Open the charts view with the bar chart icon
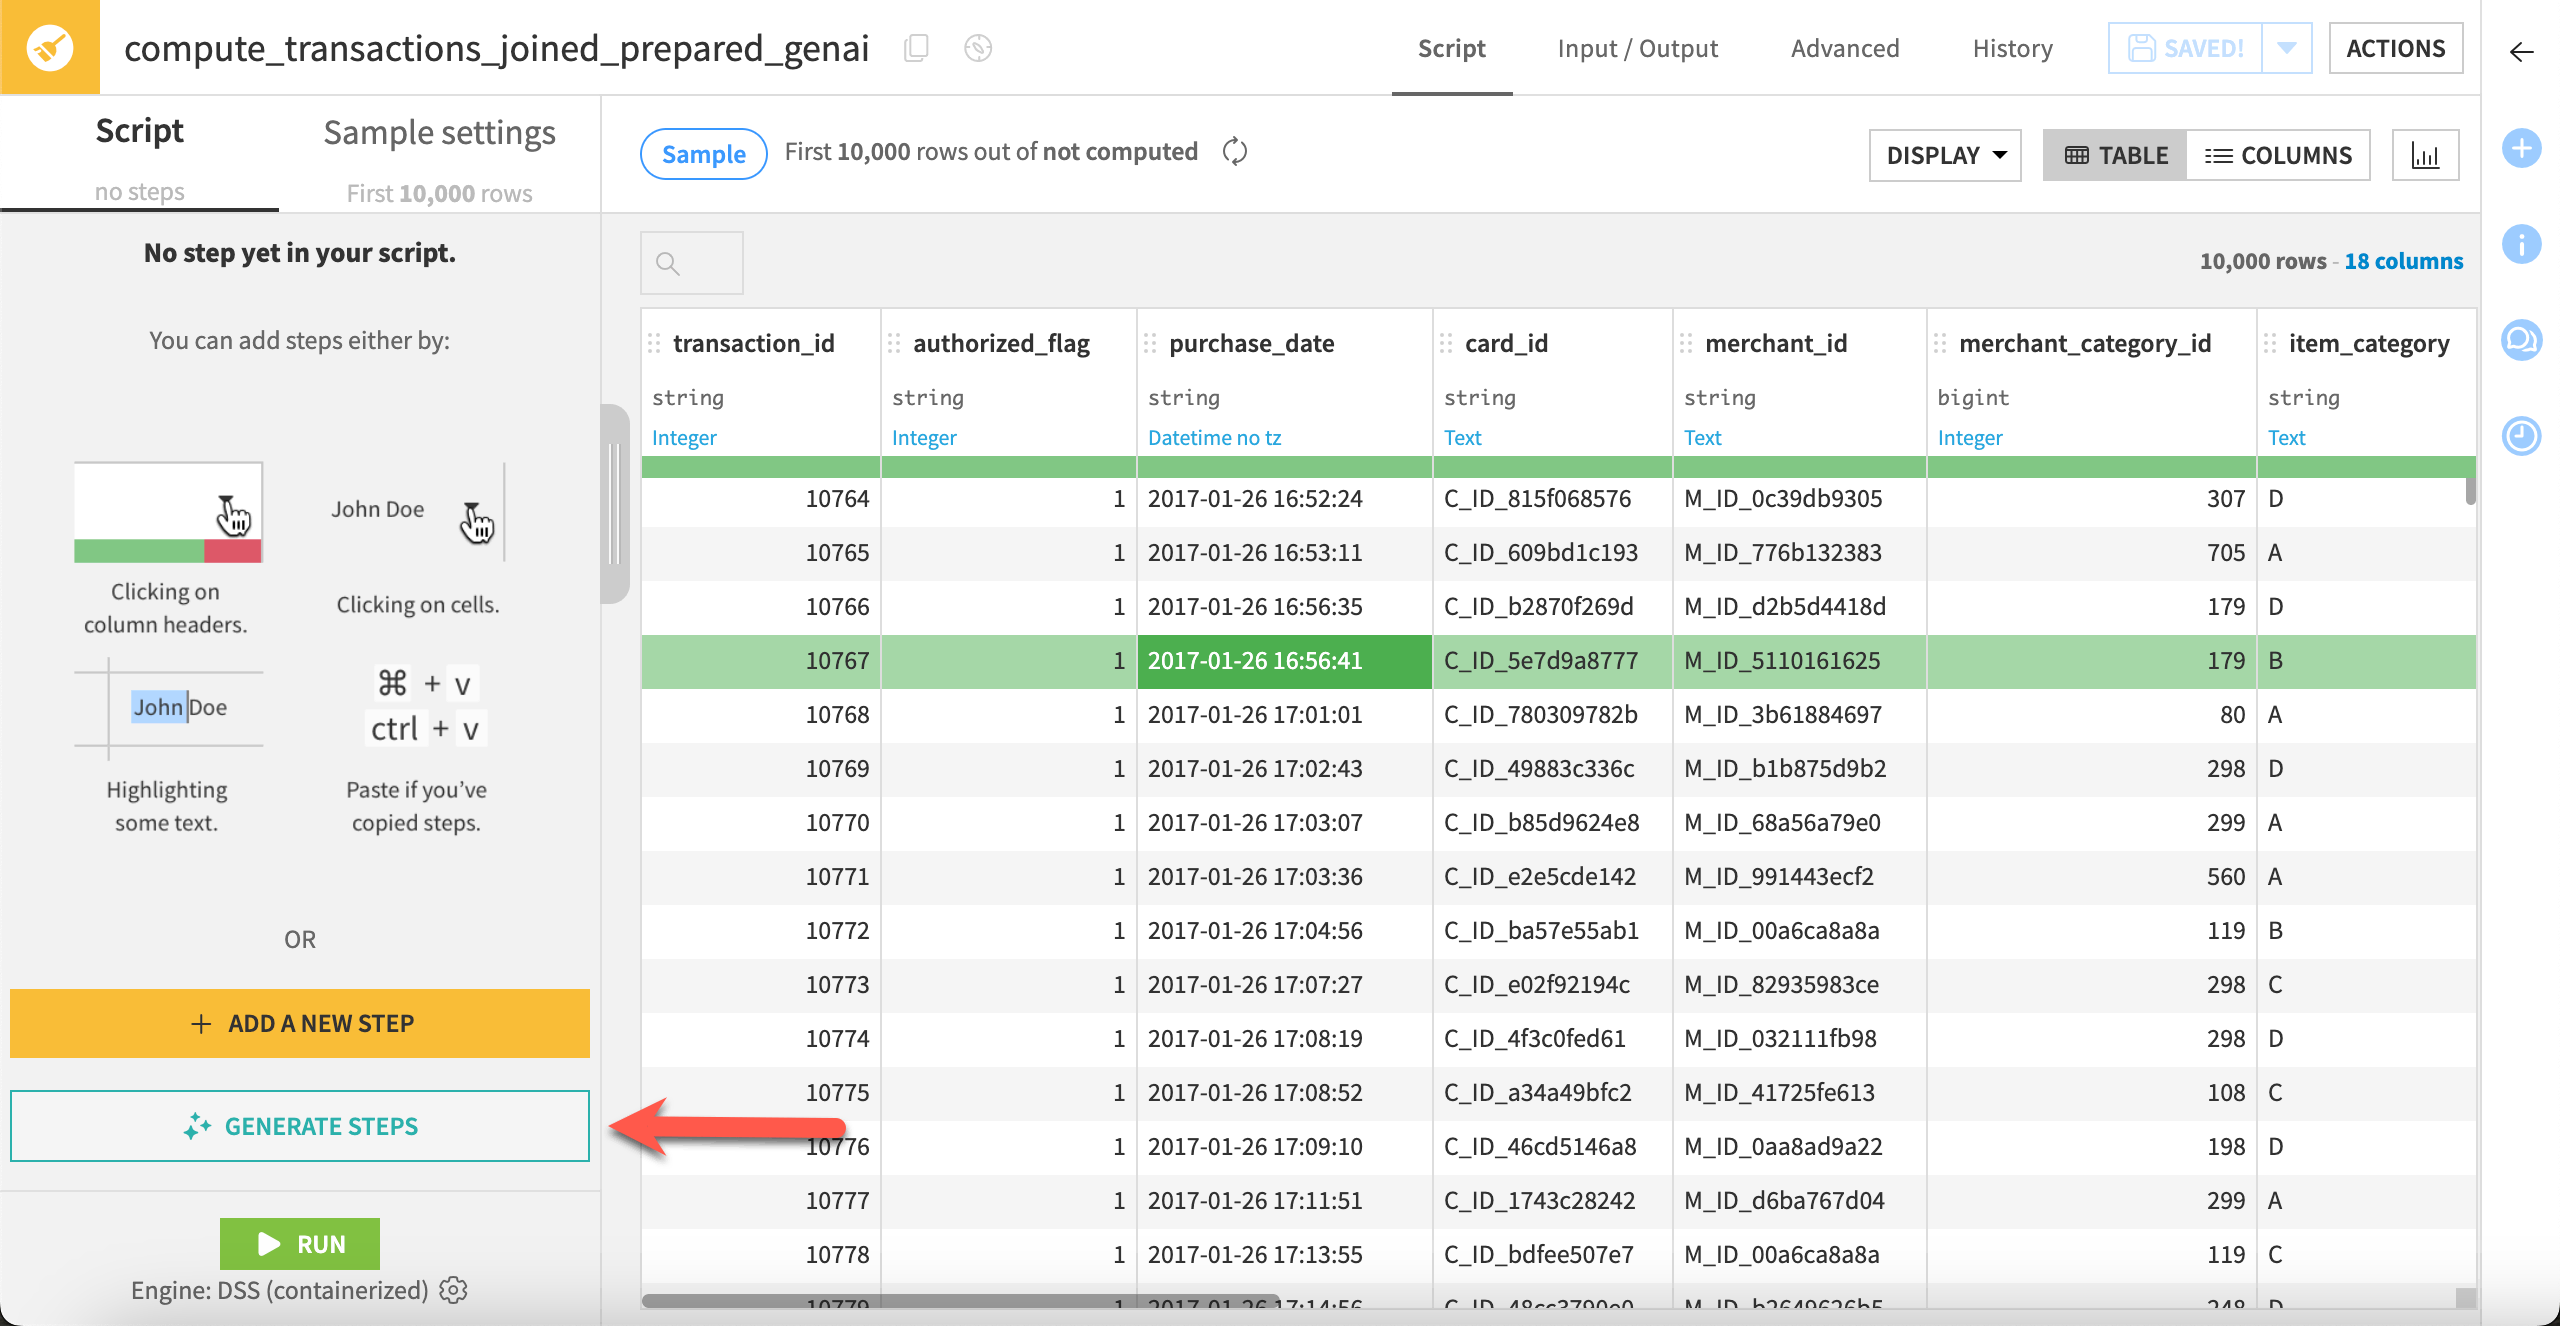Viewport: 2560px width, 1326px height. (x=2426, y=154)
